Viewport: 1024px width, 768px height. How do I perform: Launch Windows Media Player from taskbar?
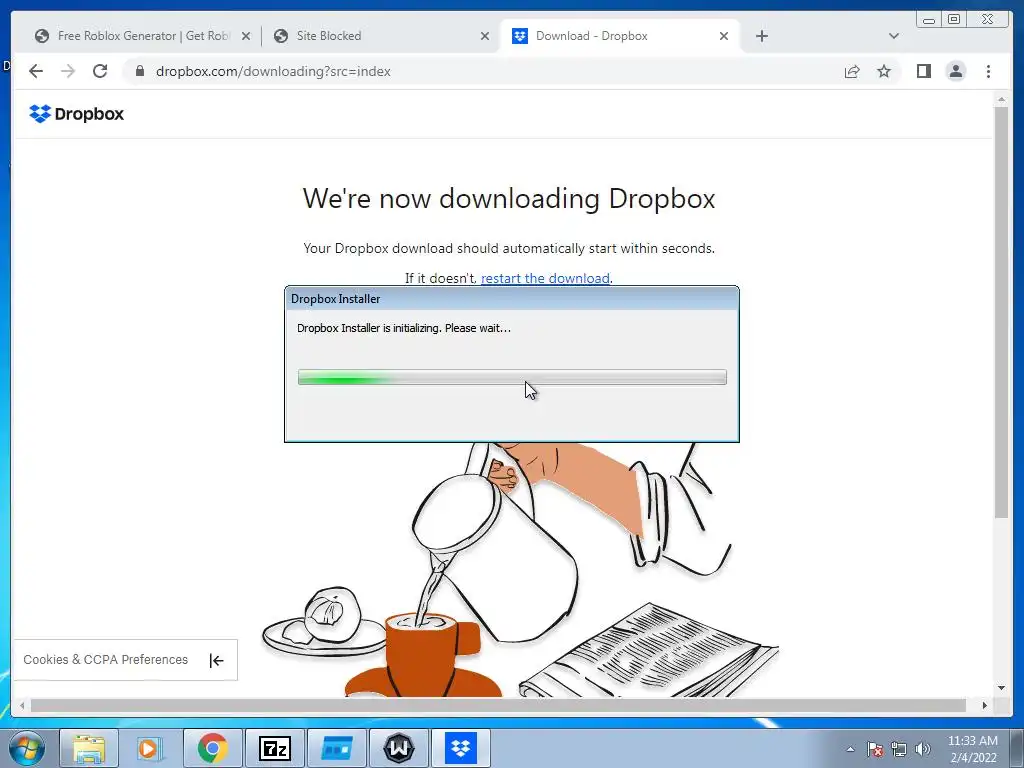[149, 748]
